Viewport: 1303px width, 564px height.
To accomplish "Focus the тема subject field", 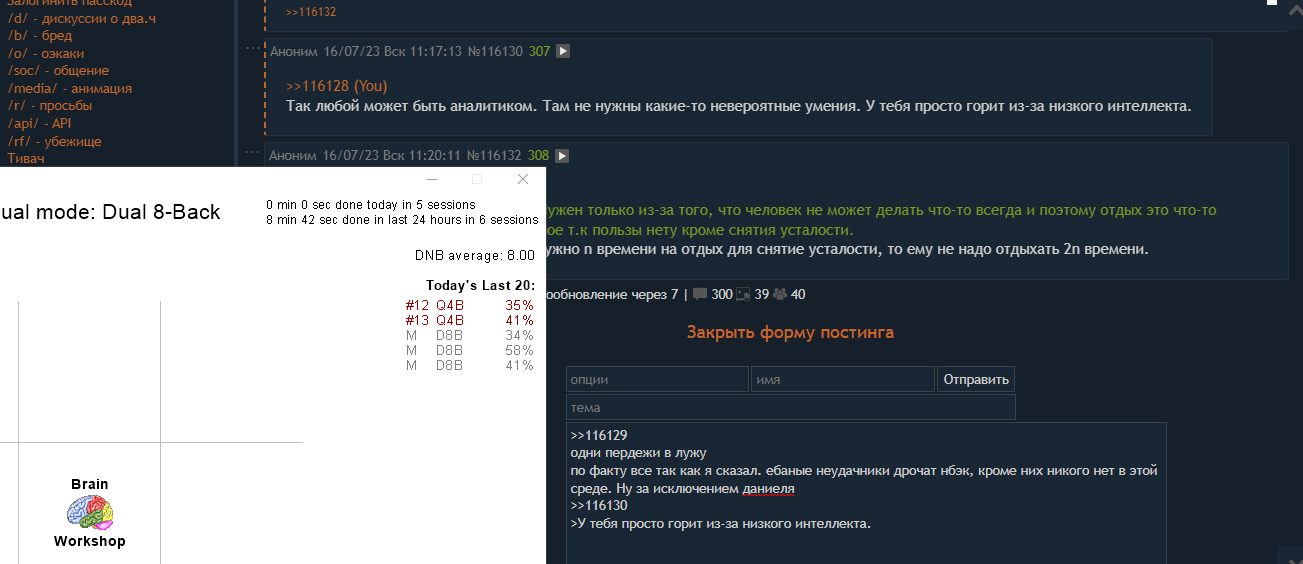I will (x=790, y=408).
